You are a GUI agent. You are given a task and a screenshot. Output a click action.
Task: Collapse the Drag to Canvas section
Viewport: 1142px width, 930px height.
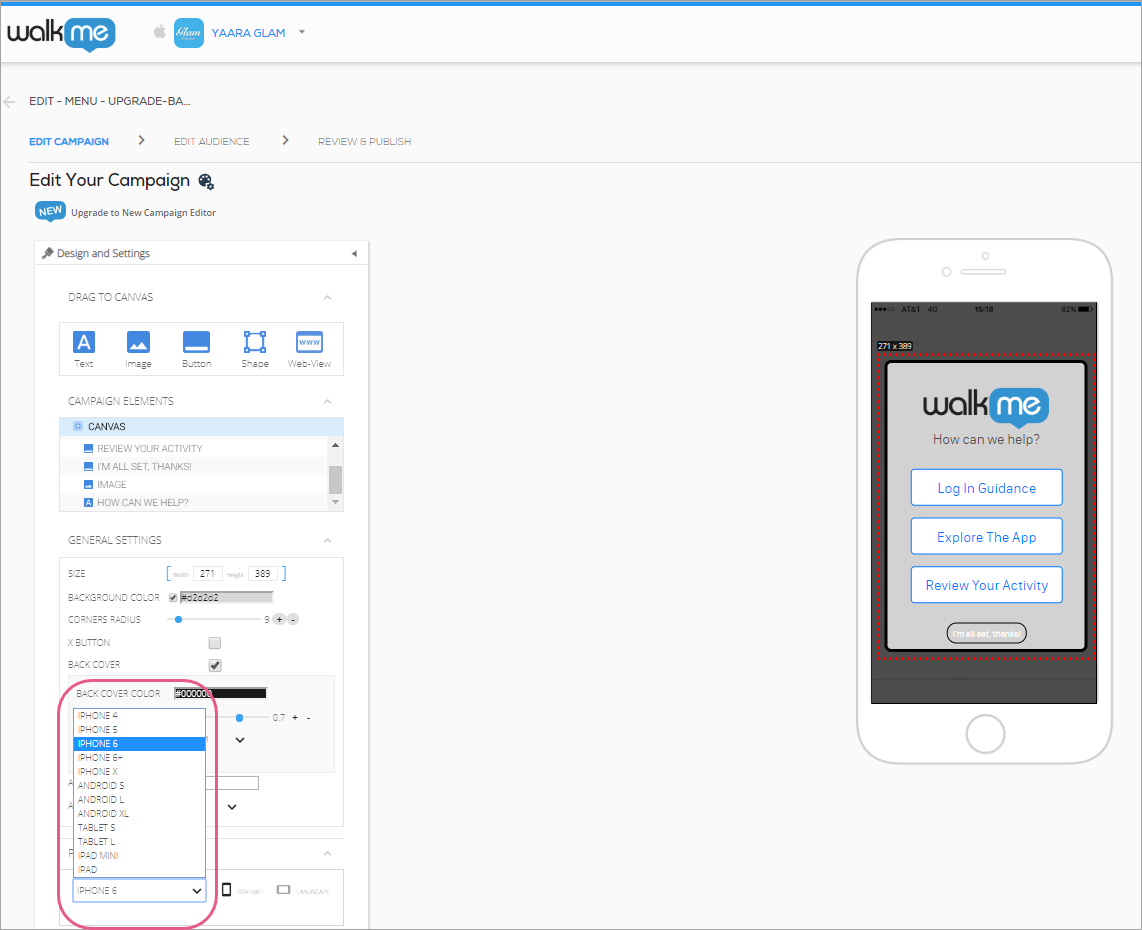pyautogui.click(x=328, y=297)
